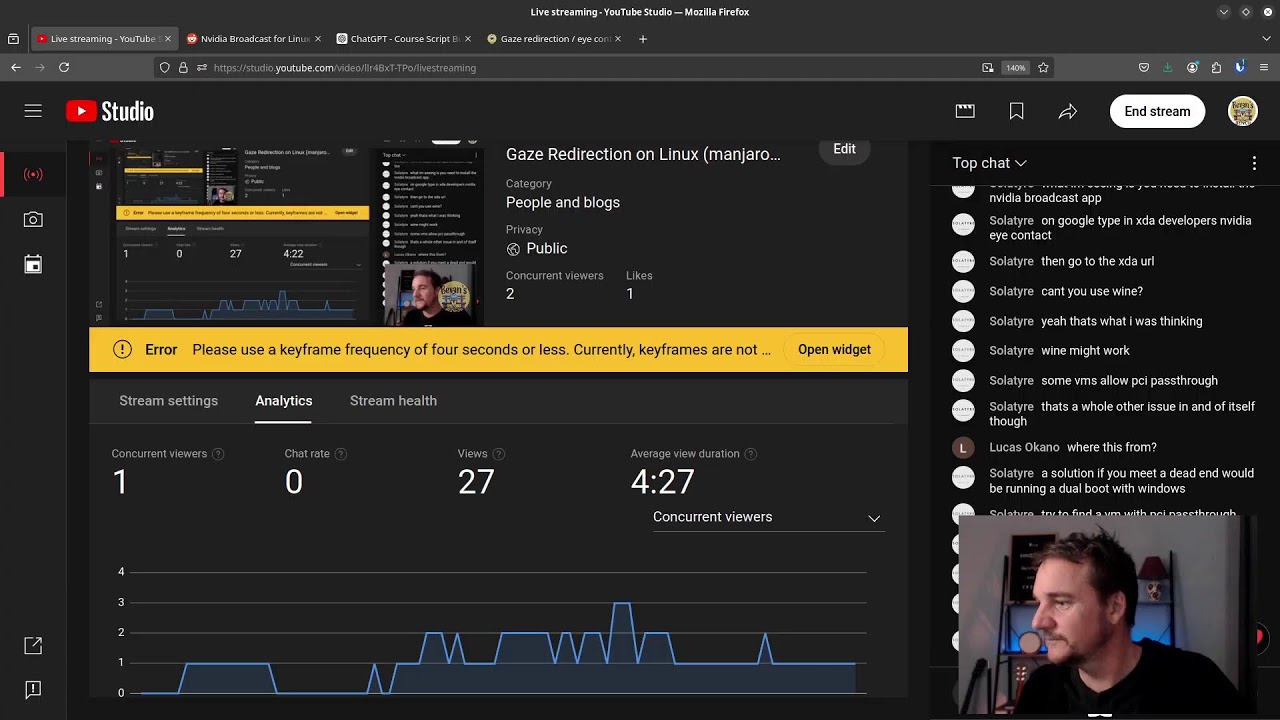This screenshot has height=720, width=1280.
Task: Click the End stream button
Action: coord(1157,111)
